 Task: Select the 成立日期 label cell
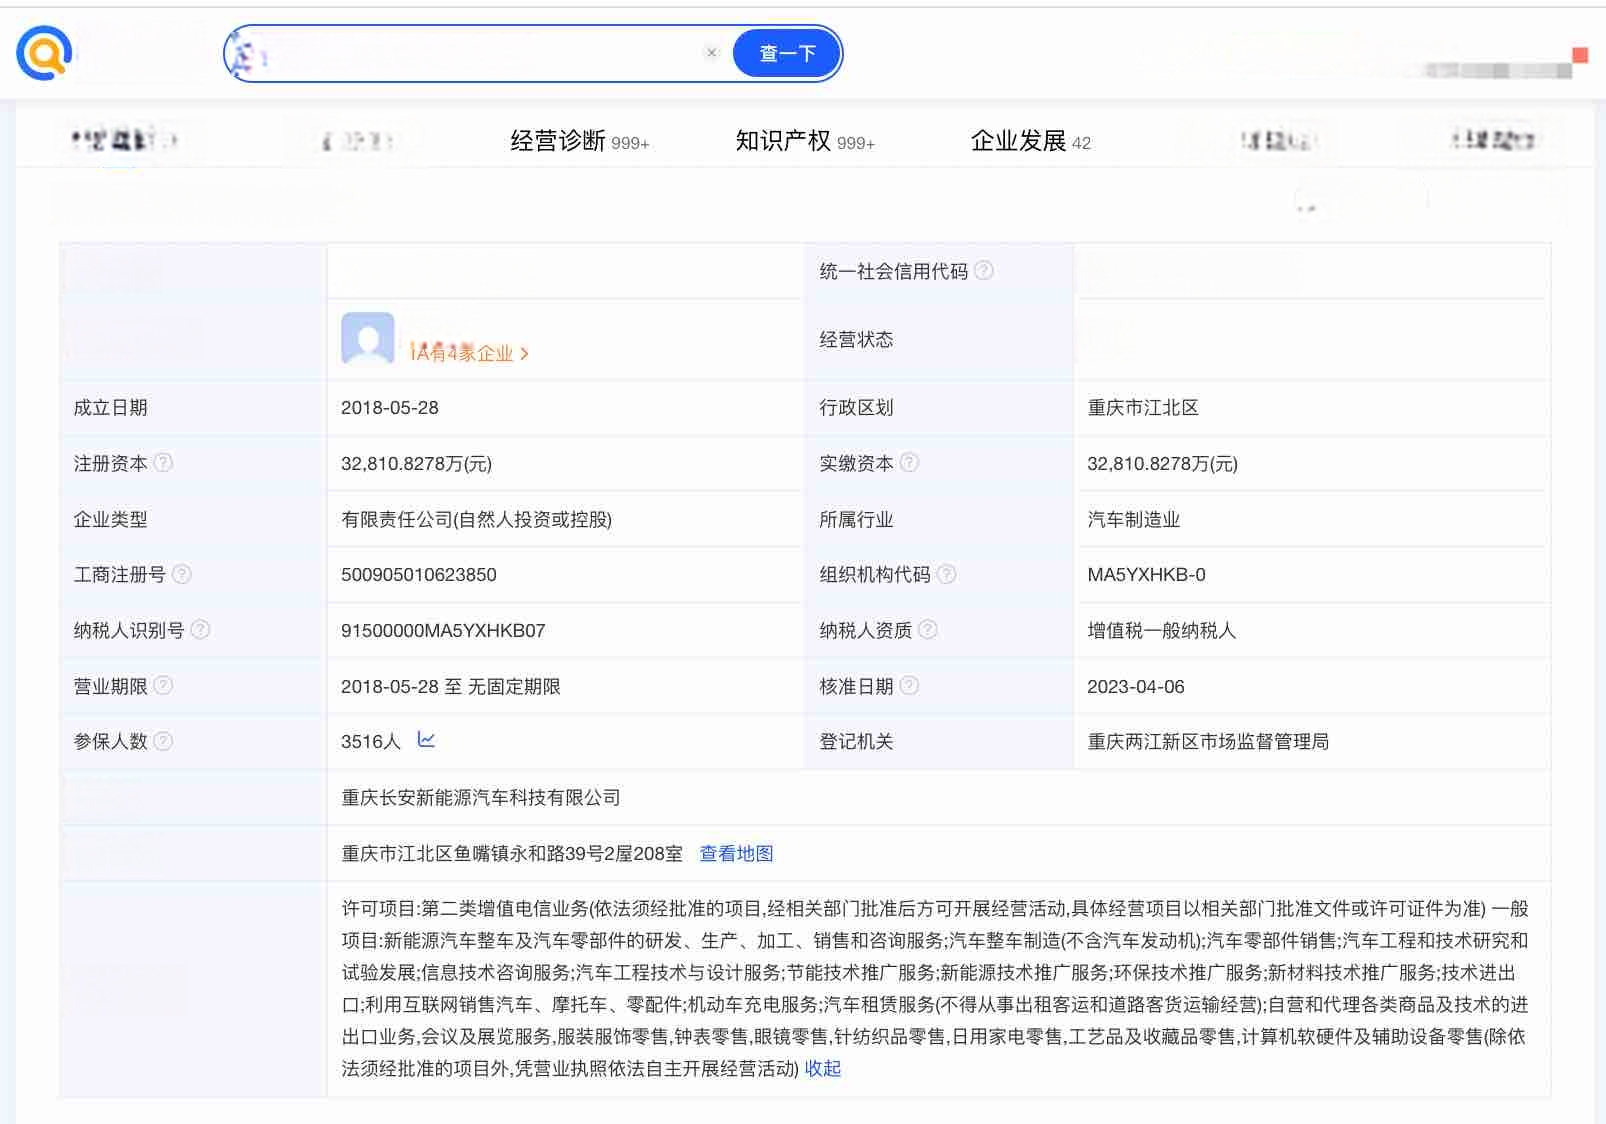tap(193, 408)
